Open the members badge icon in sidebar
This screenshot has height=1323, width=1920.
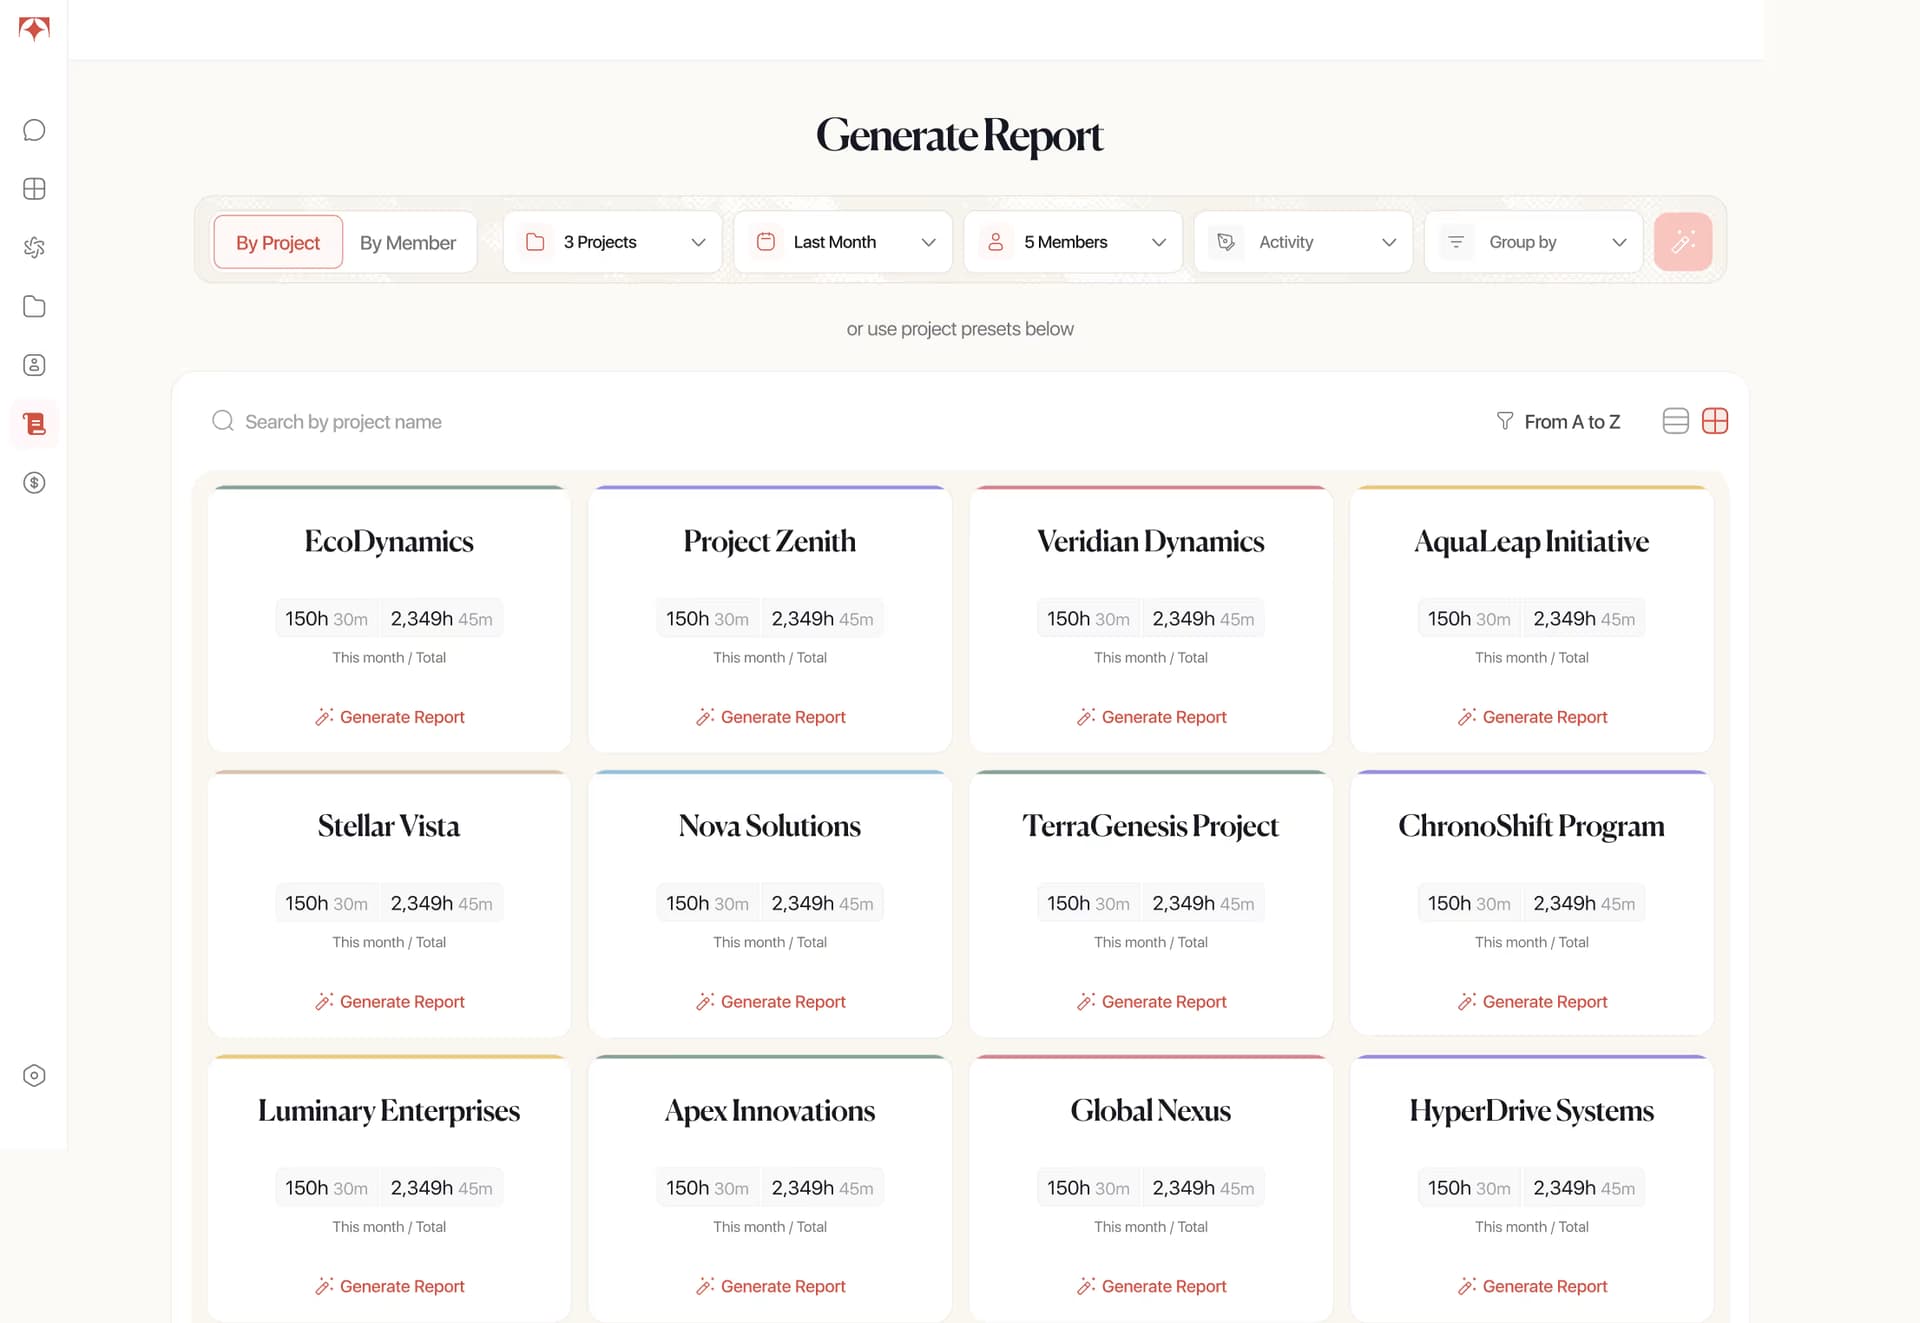pyautogui.click(x=34, y=365)
